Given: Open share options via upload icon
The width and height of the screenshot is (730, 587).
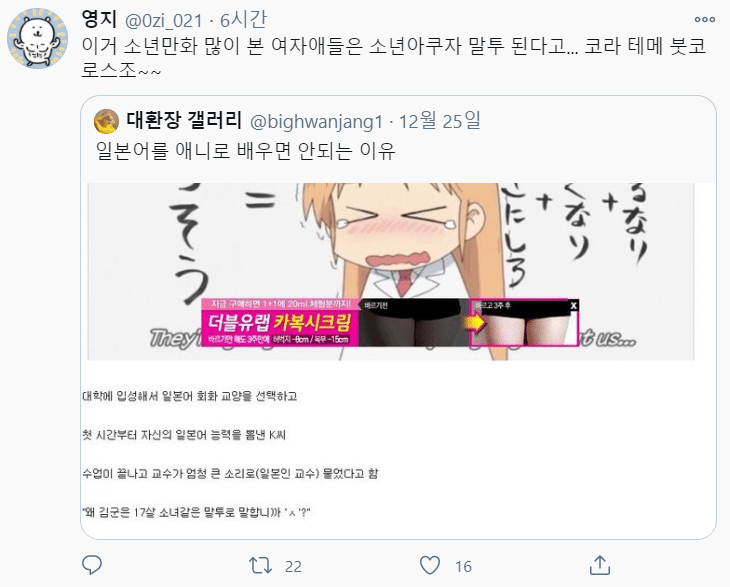Looking at the screenshot, I should pyautogui.click(x=600, y=565).
